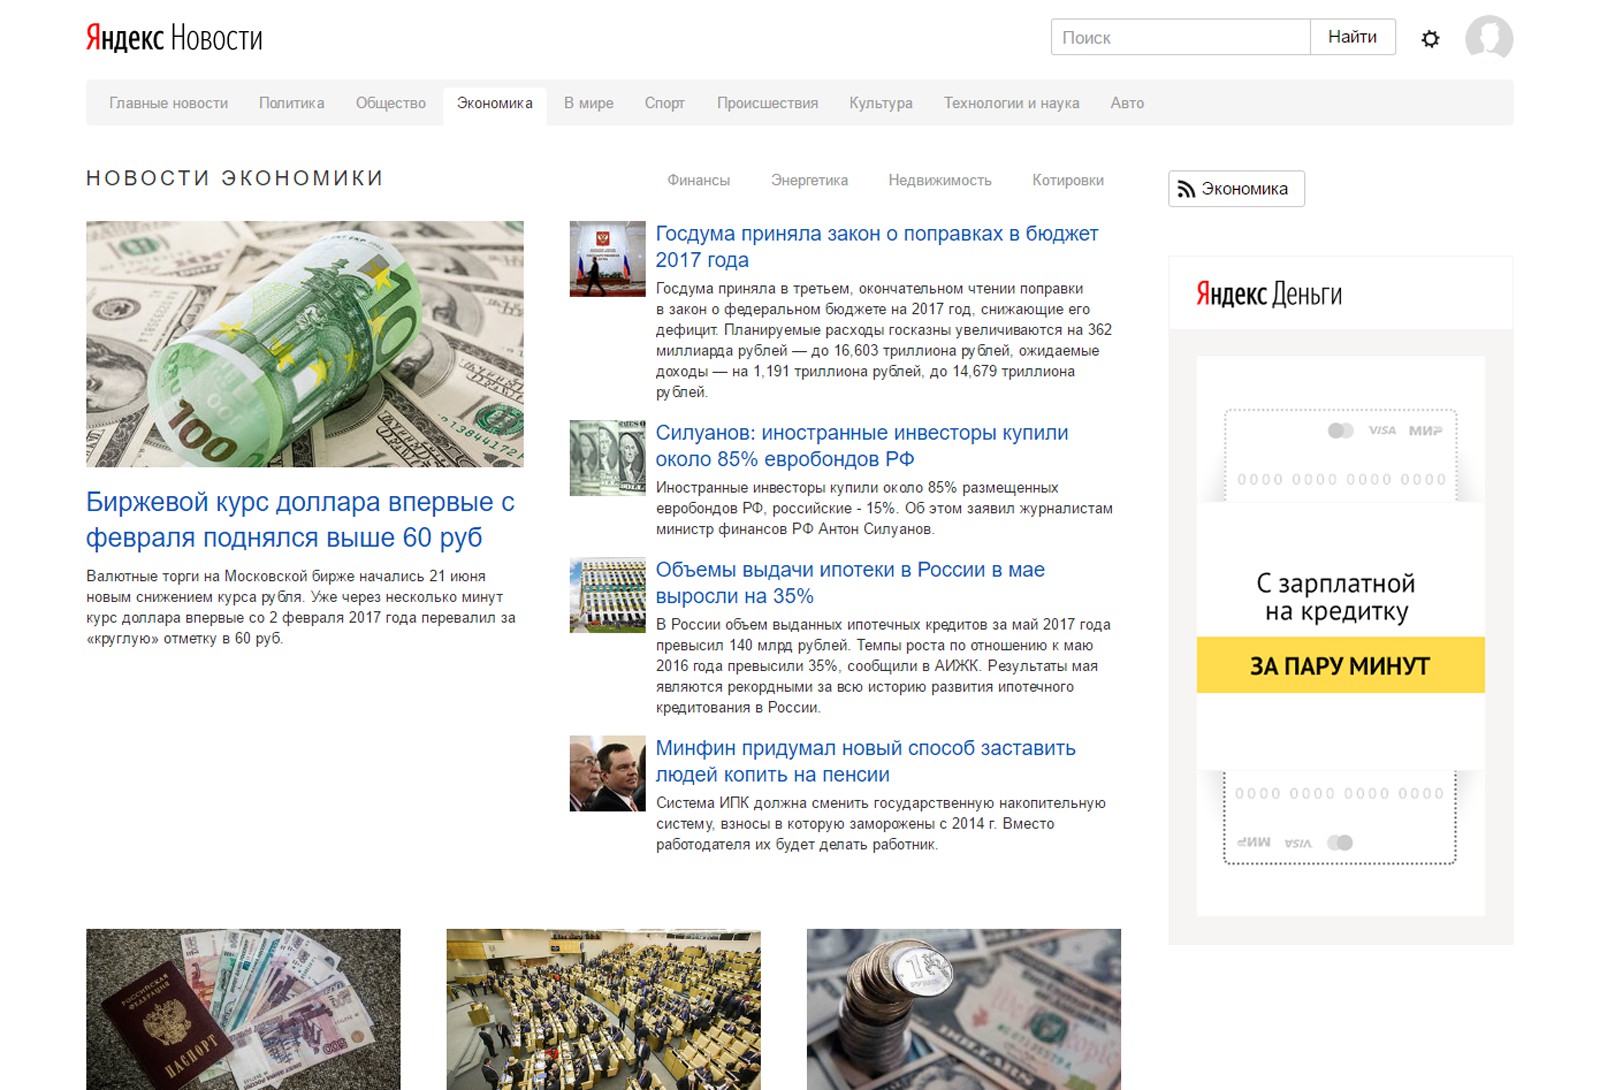Open the settings gear icon
This screenshot has height=1090, width=1600.
coord(1430,39)
